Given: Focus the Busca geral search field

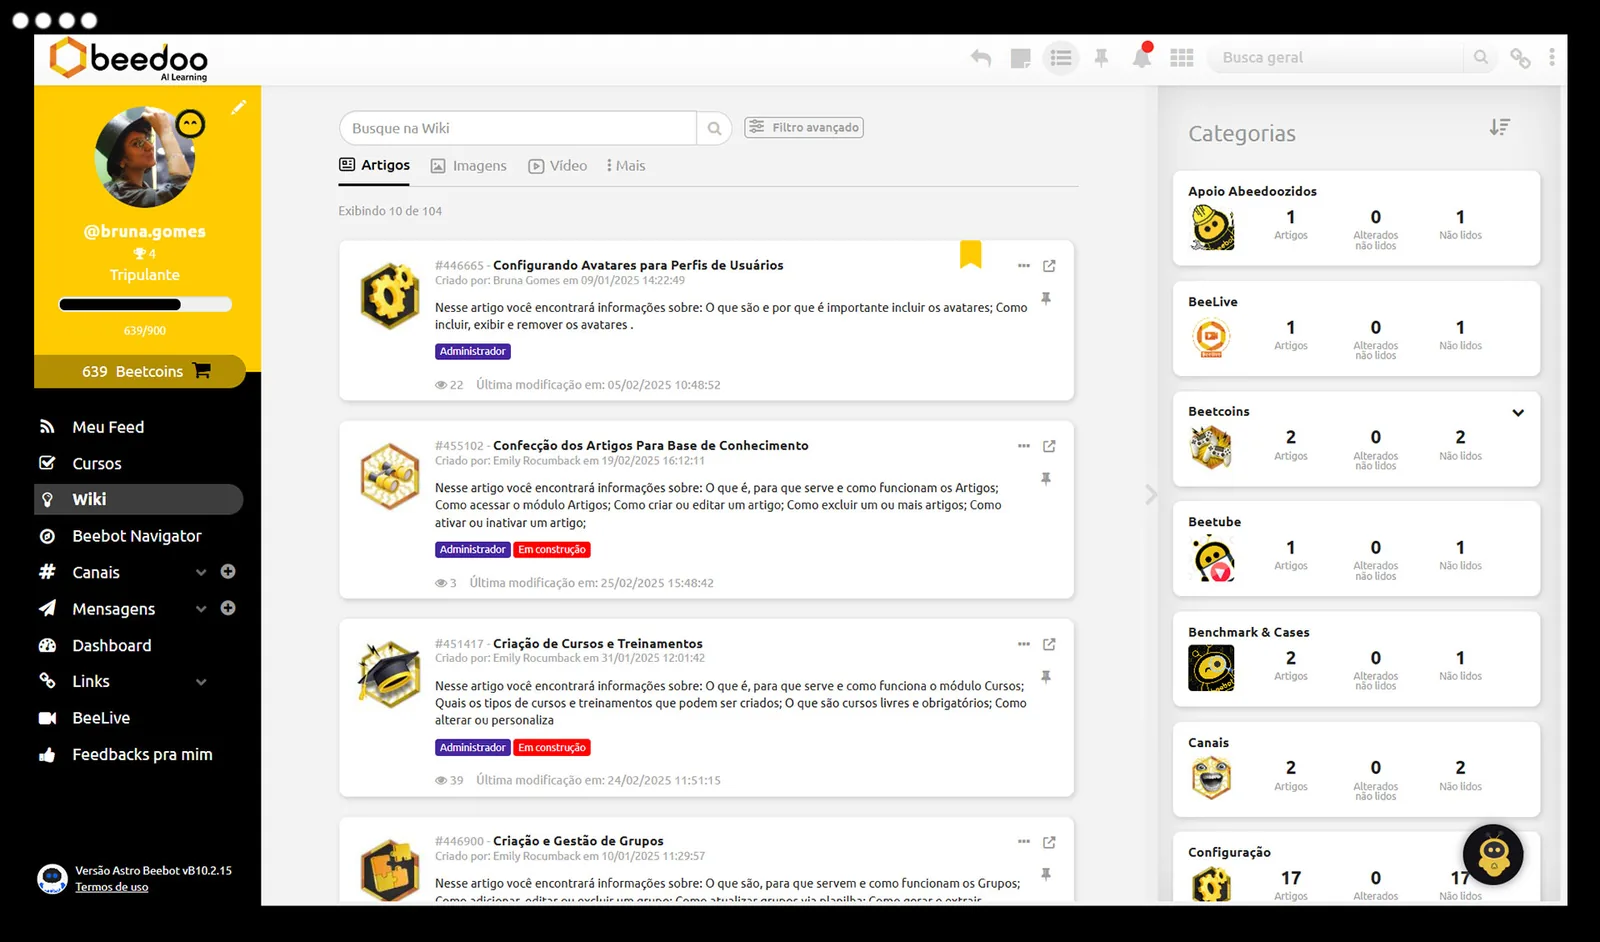Looking at the screenshot, I should point(1335,58).
